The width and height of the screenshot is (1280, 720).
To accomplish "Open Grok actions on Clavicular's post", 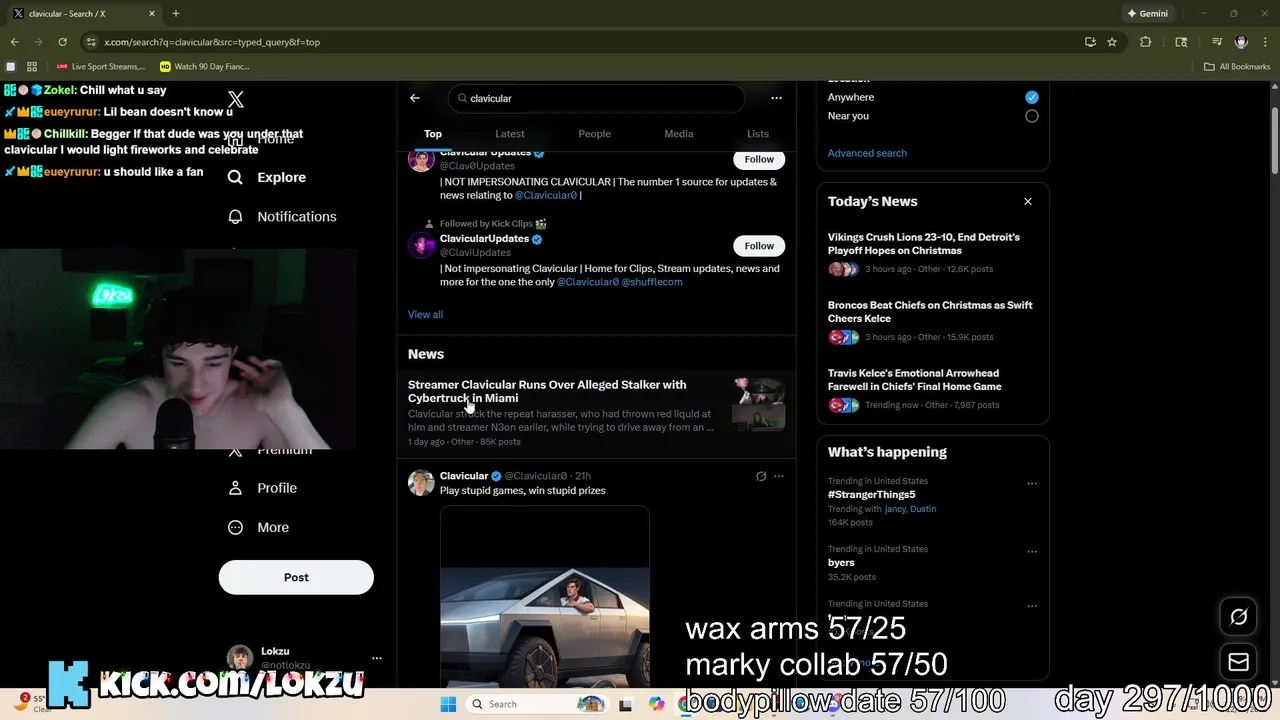I will [x=761, y=476].
